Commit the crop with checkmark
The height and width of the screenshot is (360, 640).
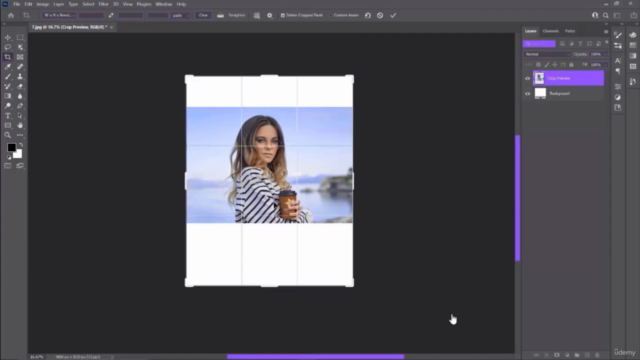393,16
